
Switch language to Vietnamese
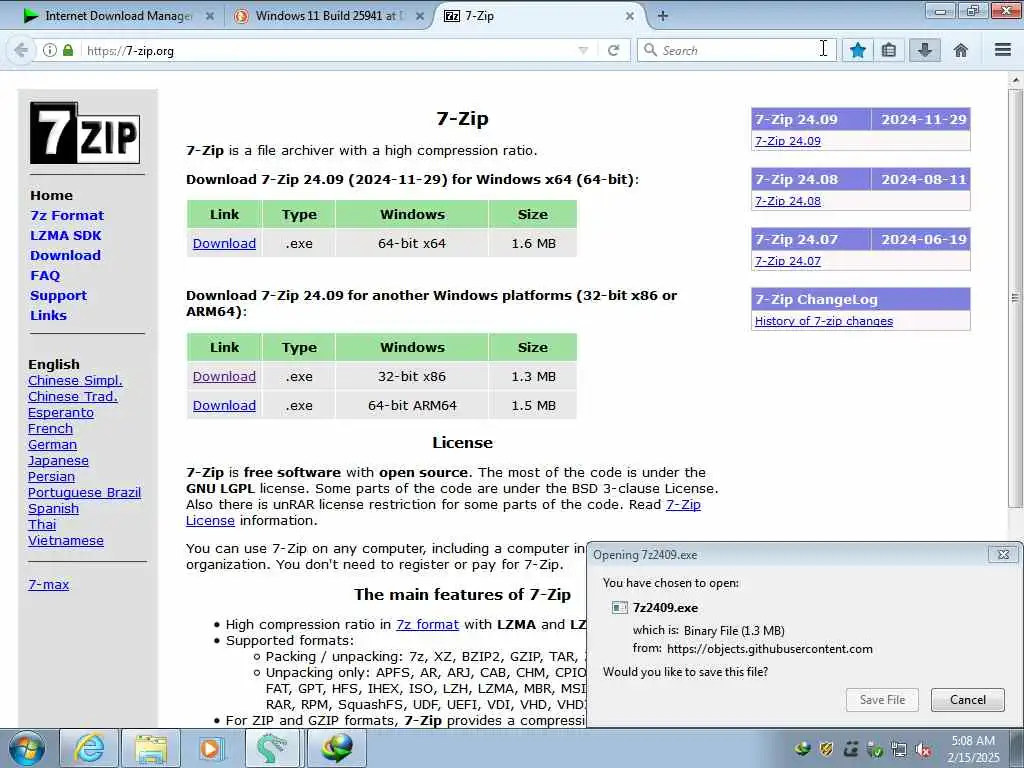pyautogui.click(x=65, y=541)
